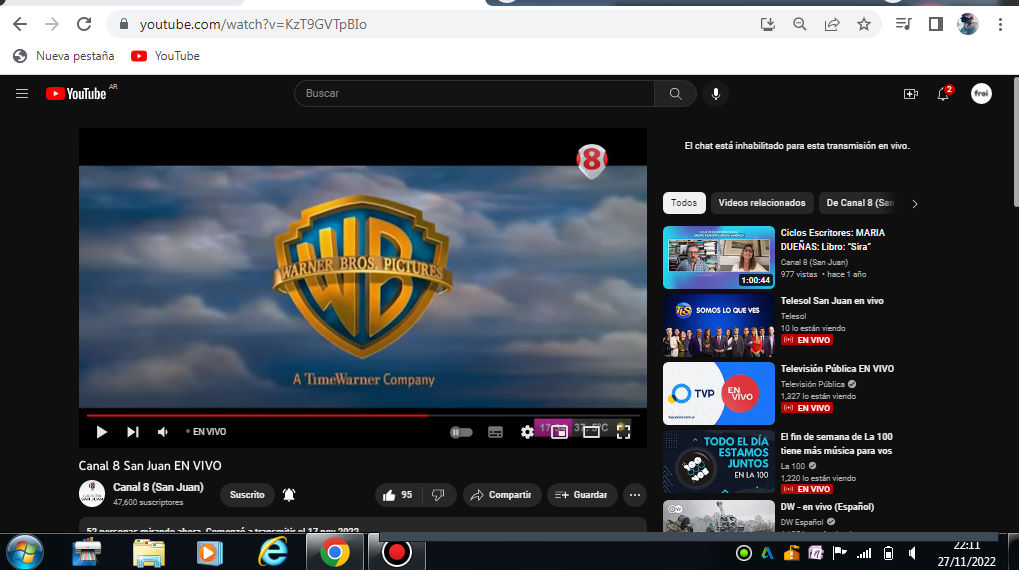This screenshot has width=1019, height=570.
Task: Select the Todos filter chip
Action: [684, 203]
